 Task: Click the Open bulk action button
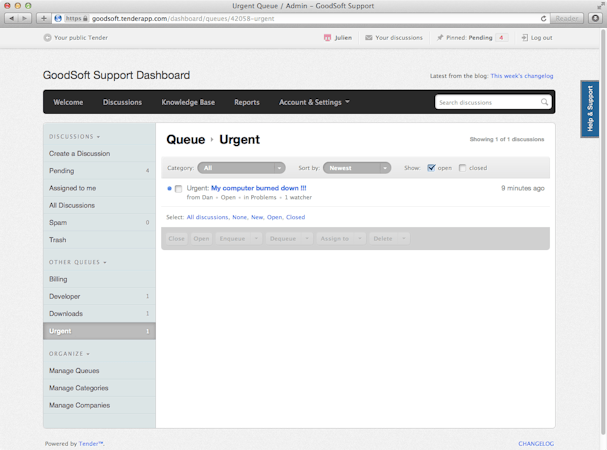point(201,239)
